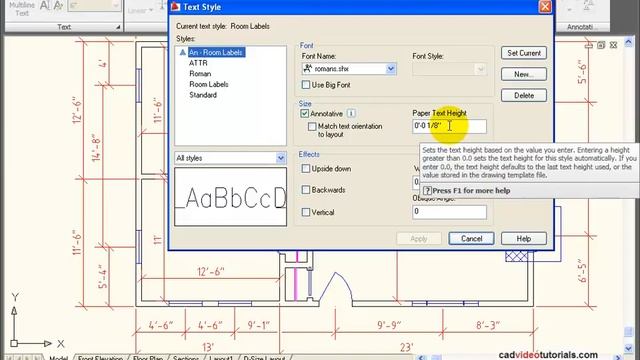
Task: Toggle the Use Big Font checkbox
Action: 306,85
